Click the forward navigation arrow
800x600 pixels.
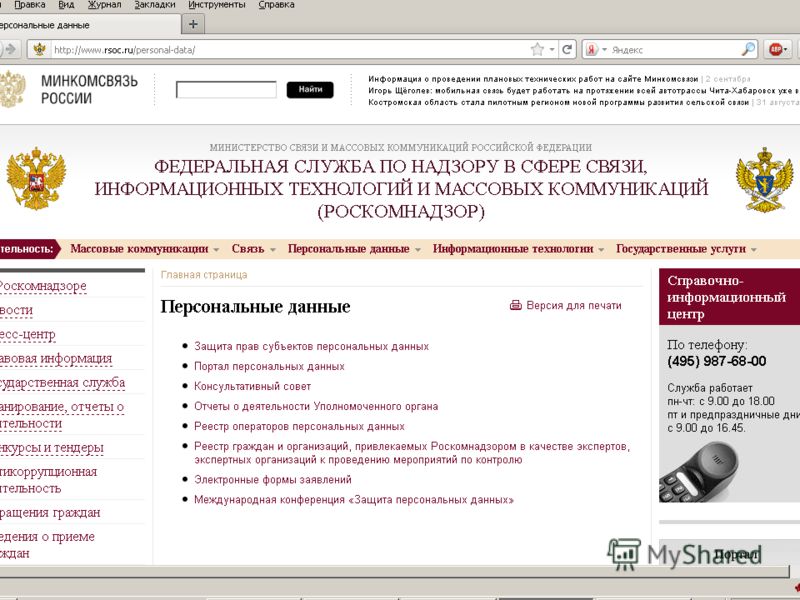[10, 49]
